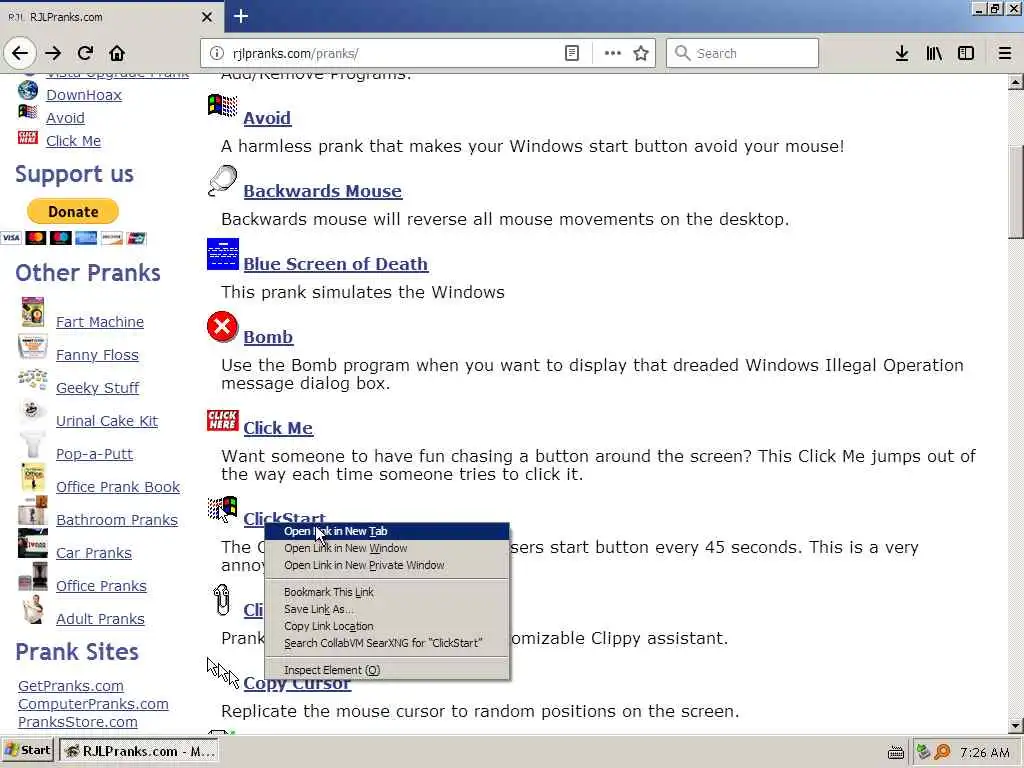Open the Pop-a-Putt link
This screenshot has height=768, width=1024.
[95, 454]
